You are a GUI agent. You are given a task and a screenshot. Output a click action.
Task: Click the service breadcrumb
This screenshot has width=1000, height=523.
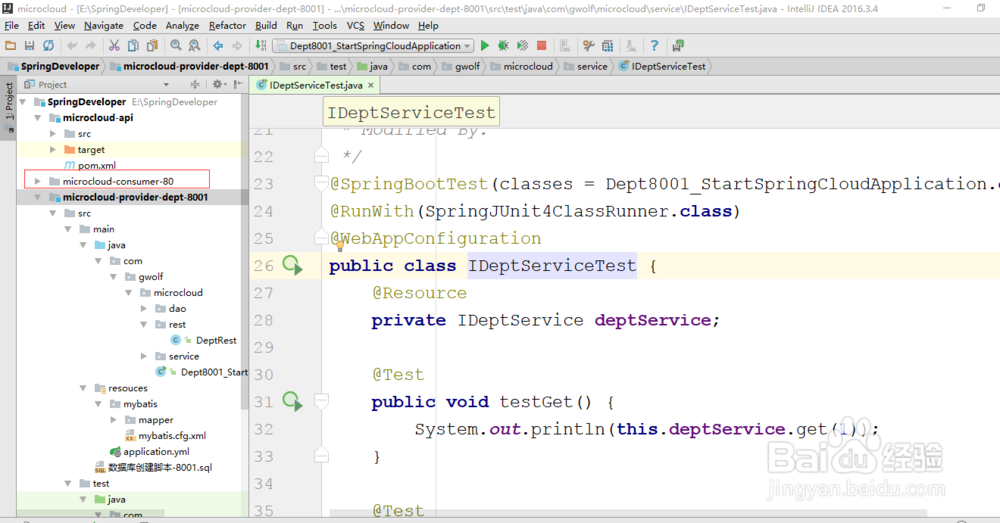586,66
